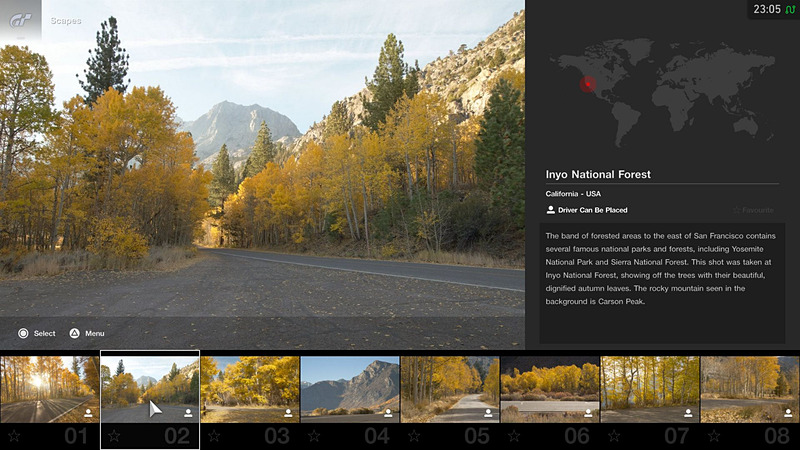Click the world map graphic
This screenshot has height=450, width=800.
pos(662,93)
